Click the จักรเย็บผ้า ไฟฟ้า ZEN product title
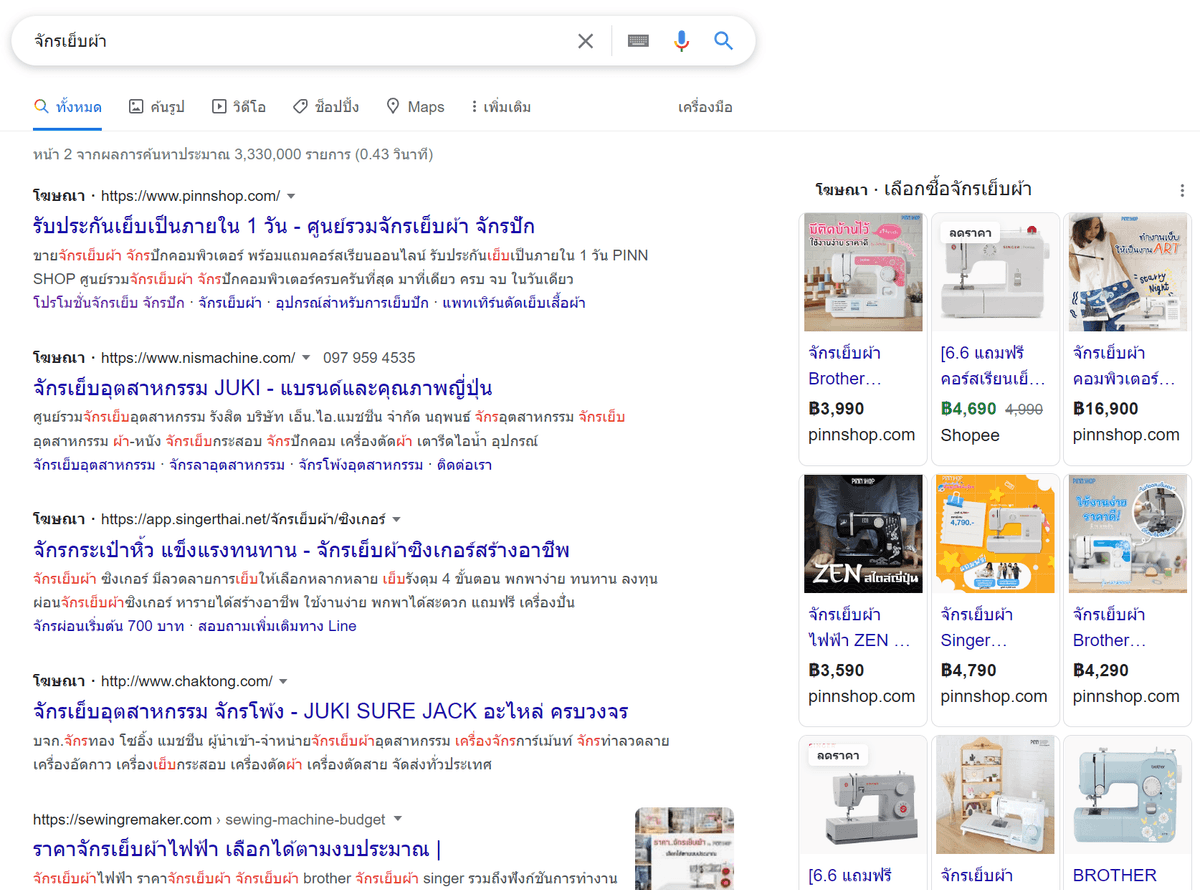Image resolution: width=1200 pixels, height=890 pixels. pos(860,628)
